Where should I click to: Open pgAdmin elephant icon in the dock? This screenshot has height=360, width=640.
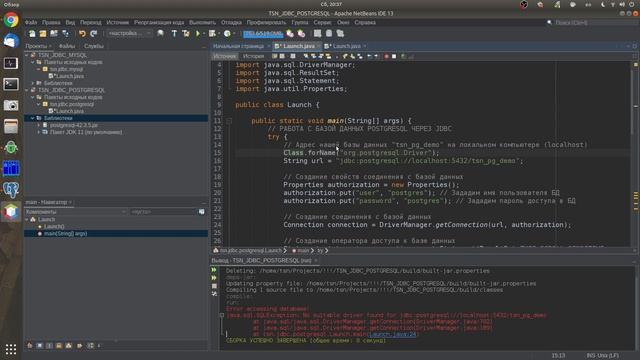point(11,190)
